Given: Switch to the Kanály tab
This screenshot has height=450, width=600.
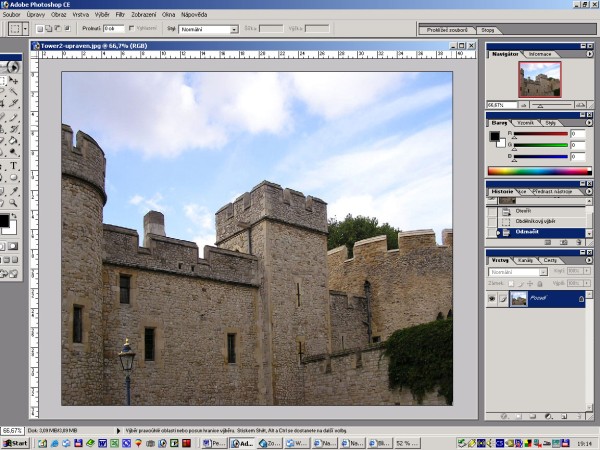Looking at the screenshot, I should tap(527, 260).
